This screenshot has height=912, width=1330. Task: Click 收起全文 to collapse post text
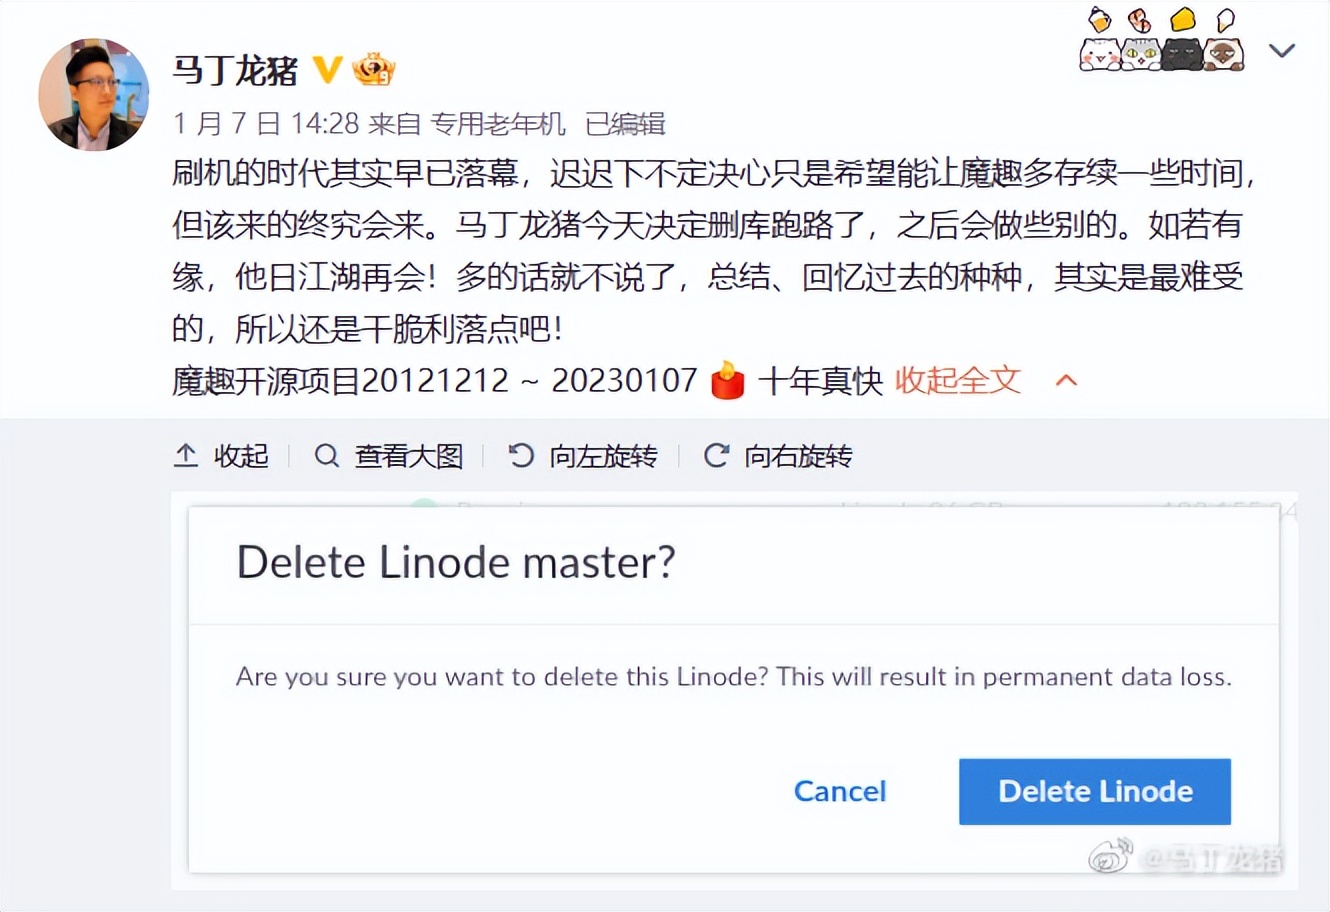point(957,380)
